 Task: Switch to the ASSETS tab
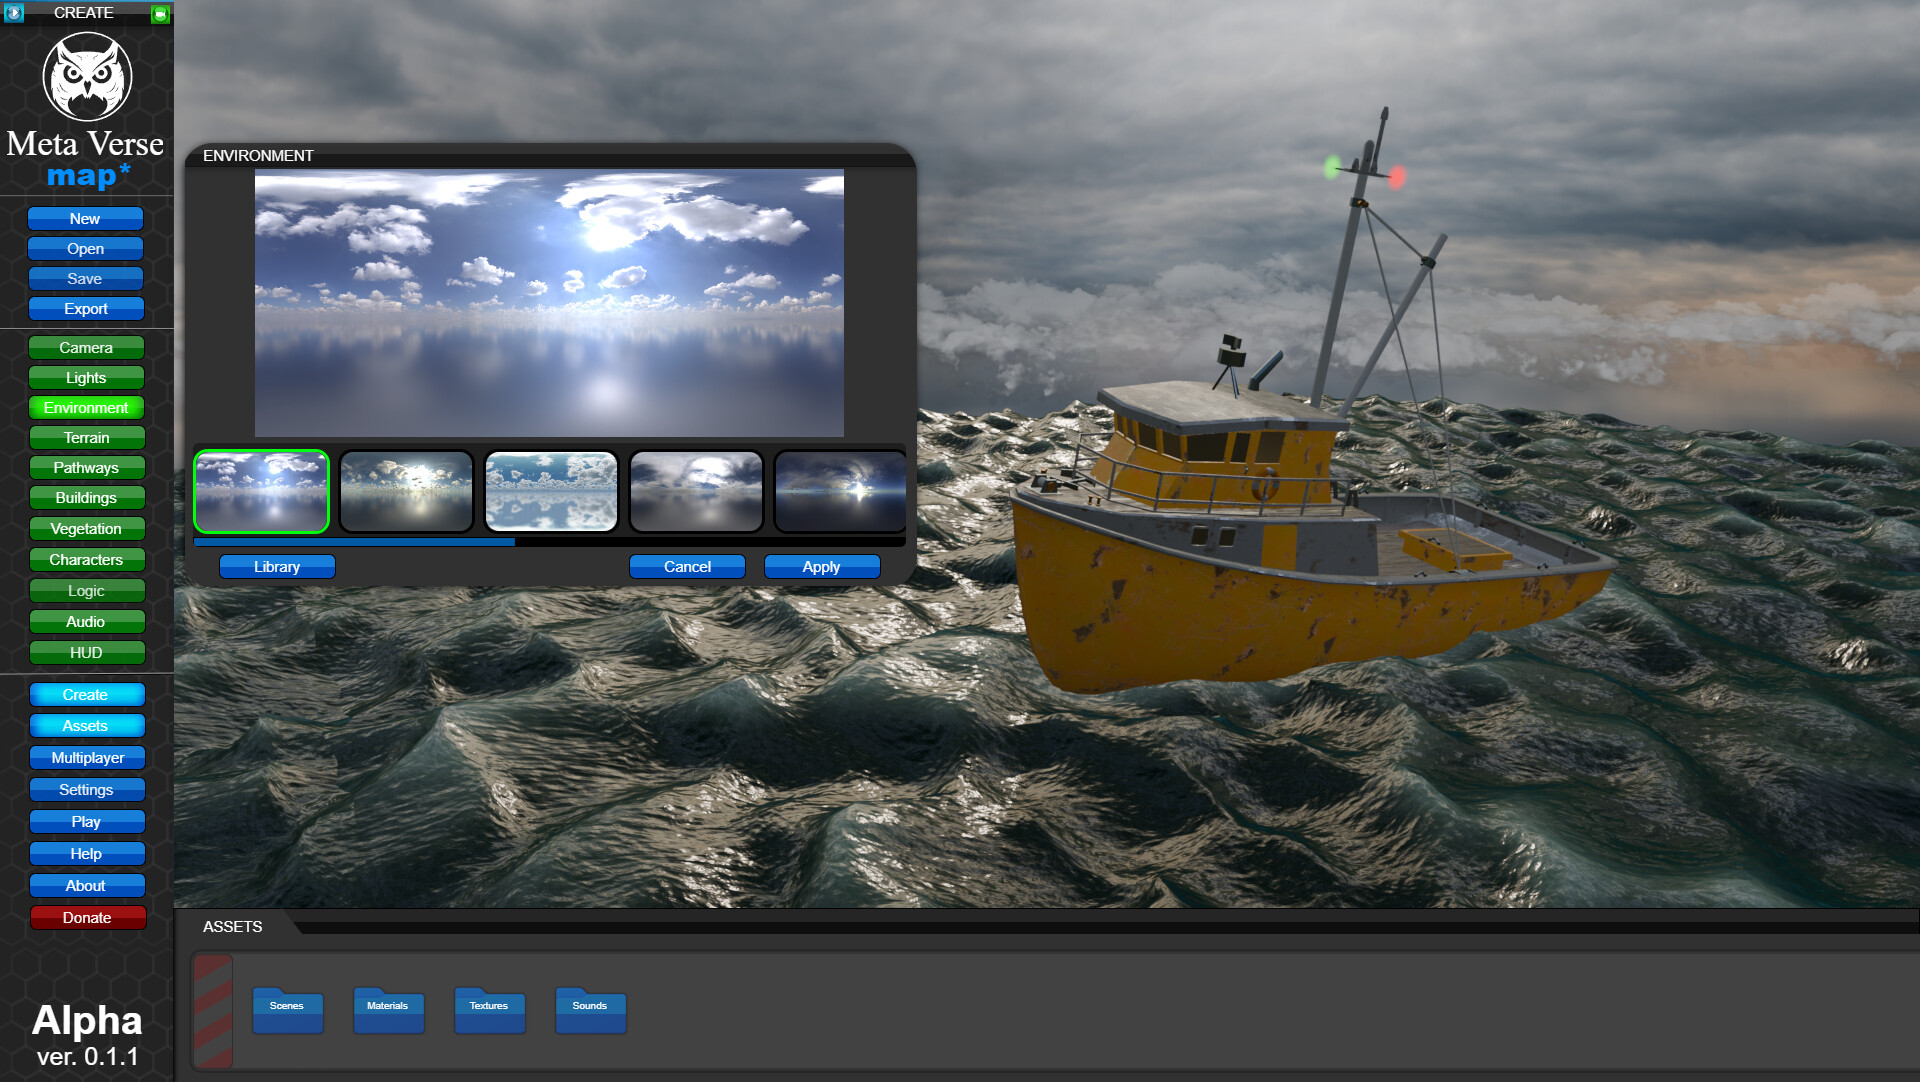click(x=232, y=927)
